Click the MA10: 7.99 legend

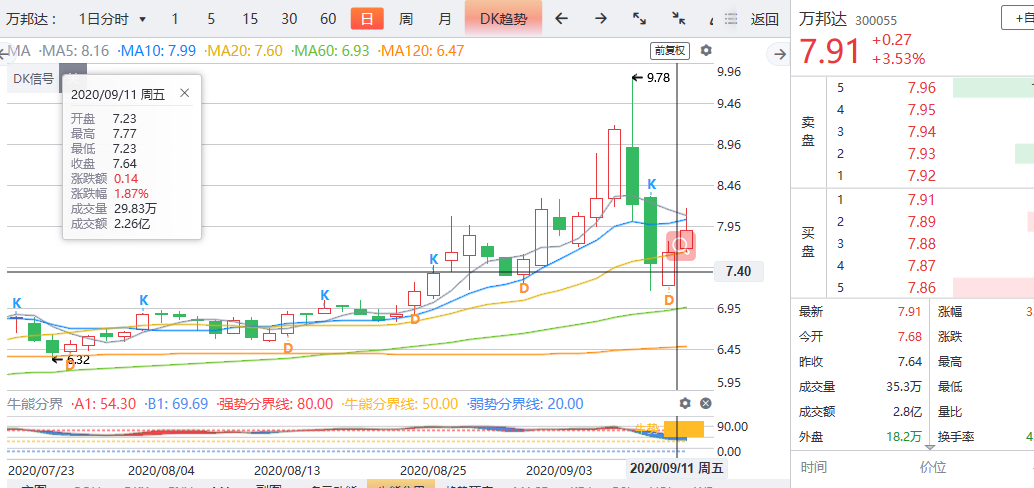pyautogui.click(x=156, y=51)
